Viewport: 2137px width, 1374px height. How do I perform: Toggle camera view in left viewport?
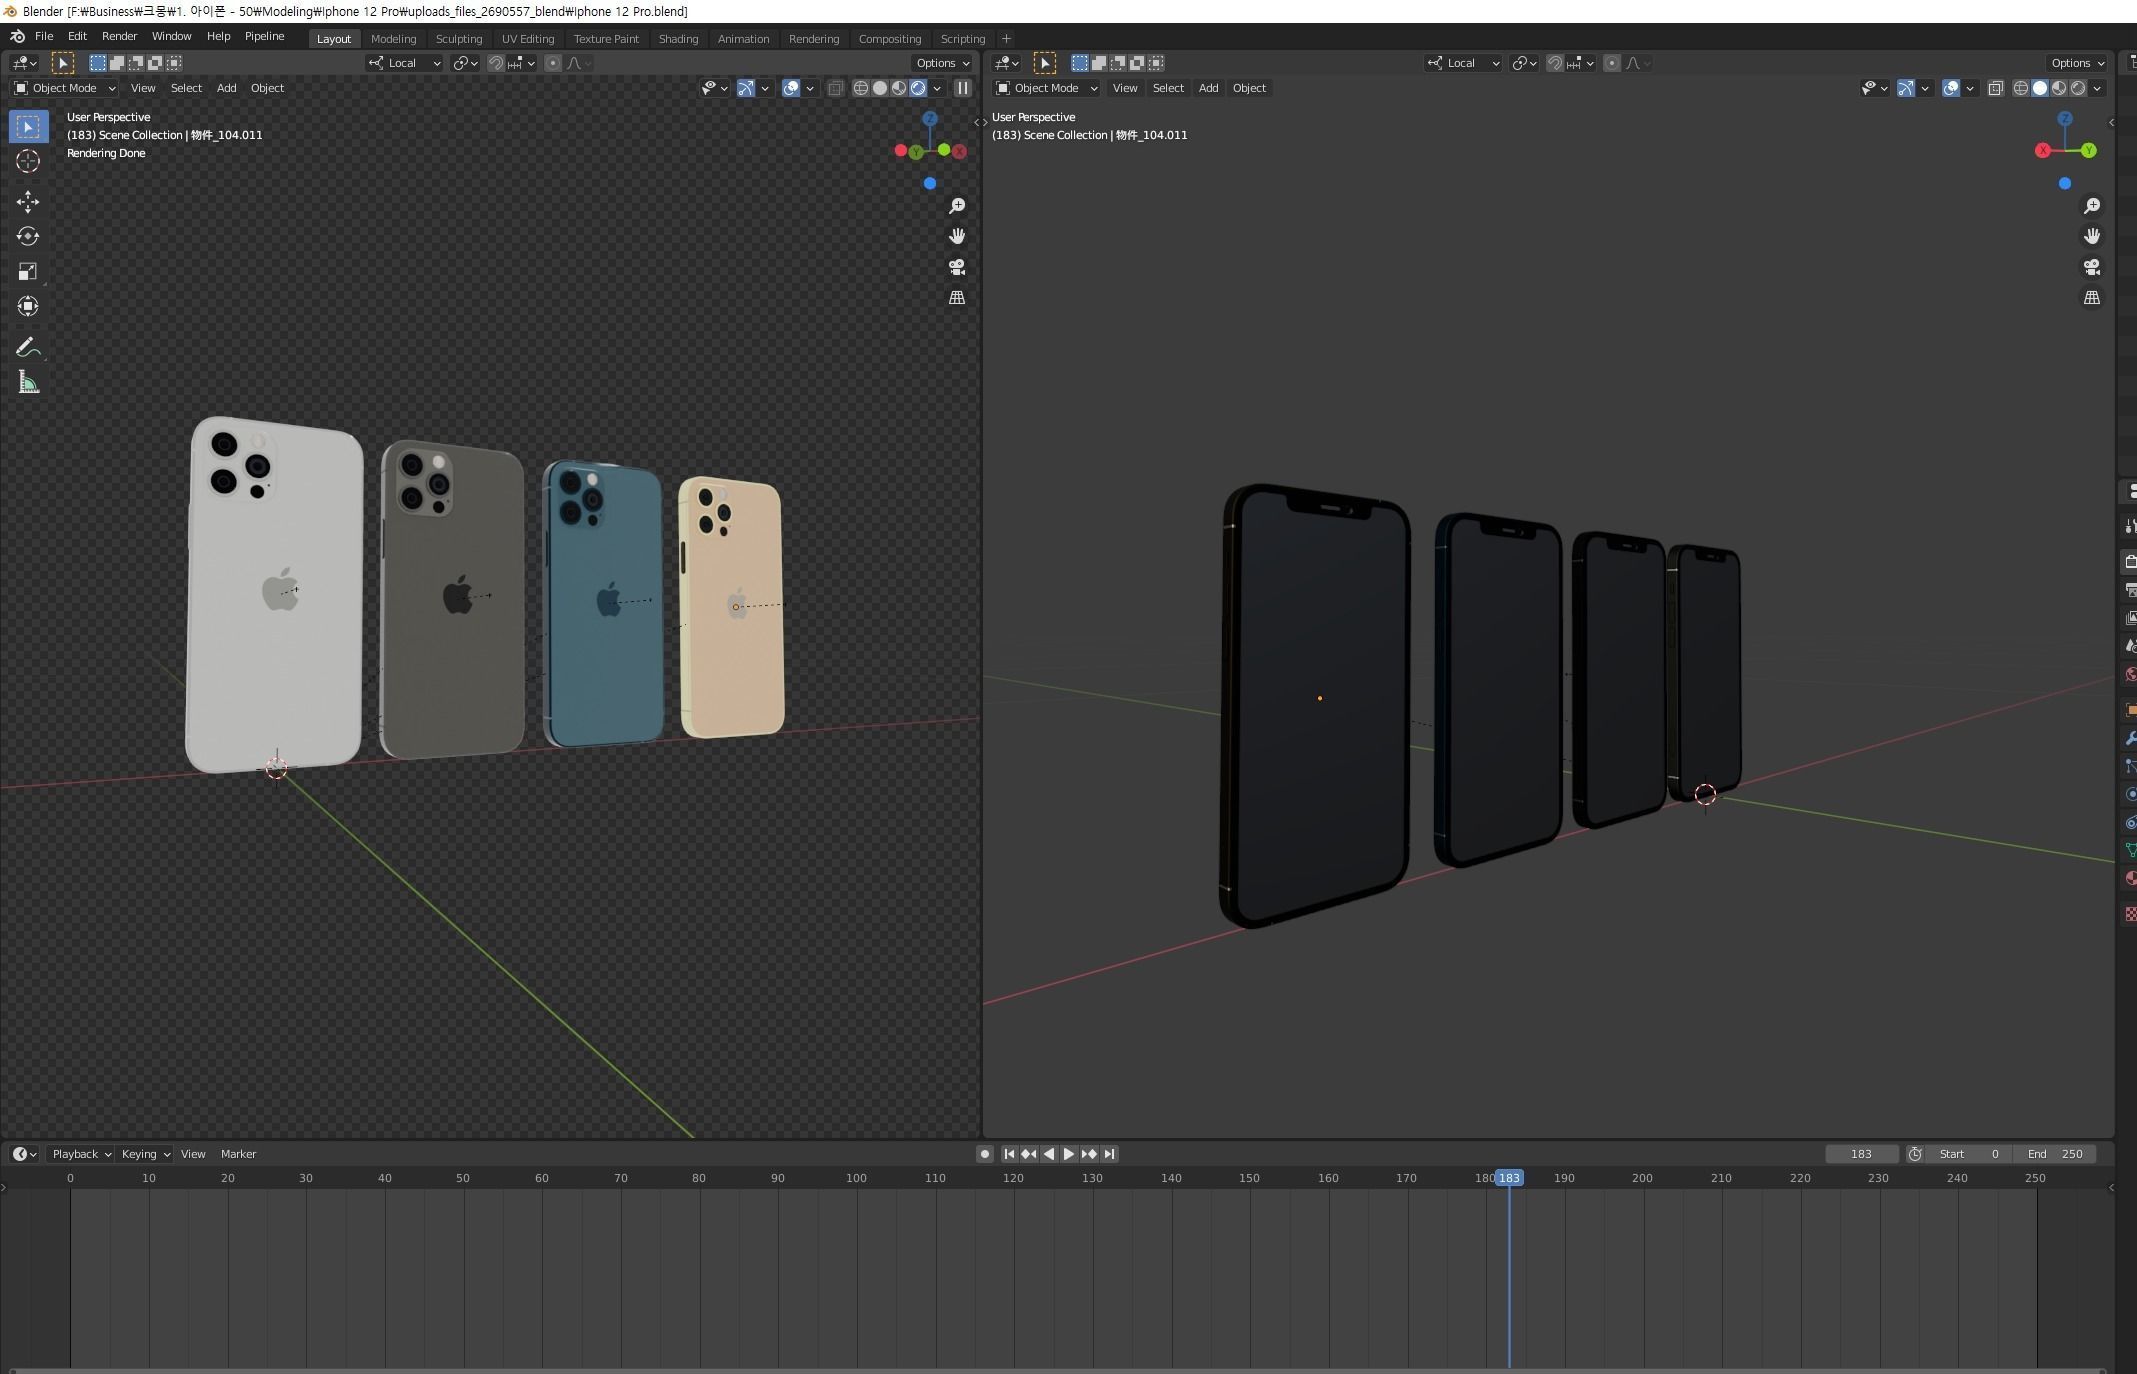(957, 267)
